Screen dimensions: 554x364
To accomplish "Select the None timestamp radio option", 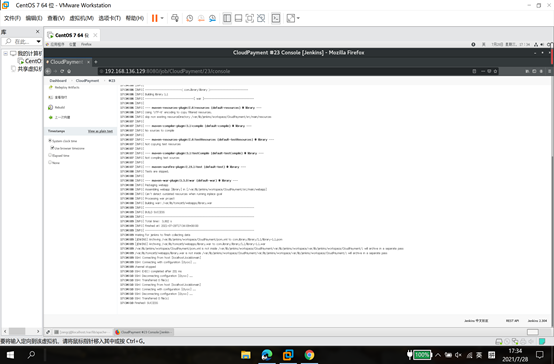I will coord(50,163).
